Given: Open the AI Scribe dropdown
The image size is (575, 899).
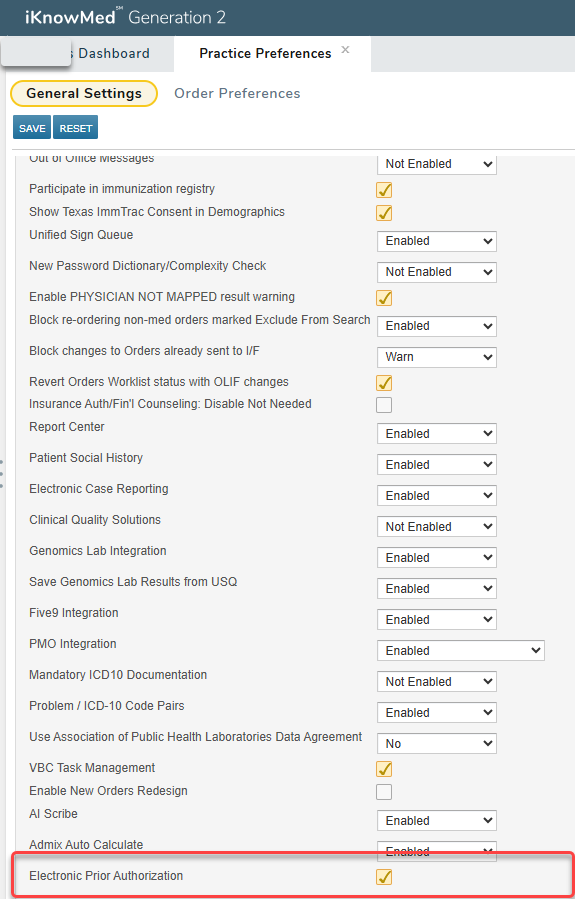Looking at the screenshot, I should [437, 820].
